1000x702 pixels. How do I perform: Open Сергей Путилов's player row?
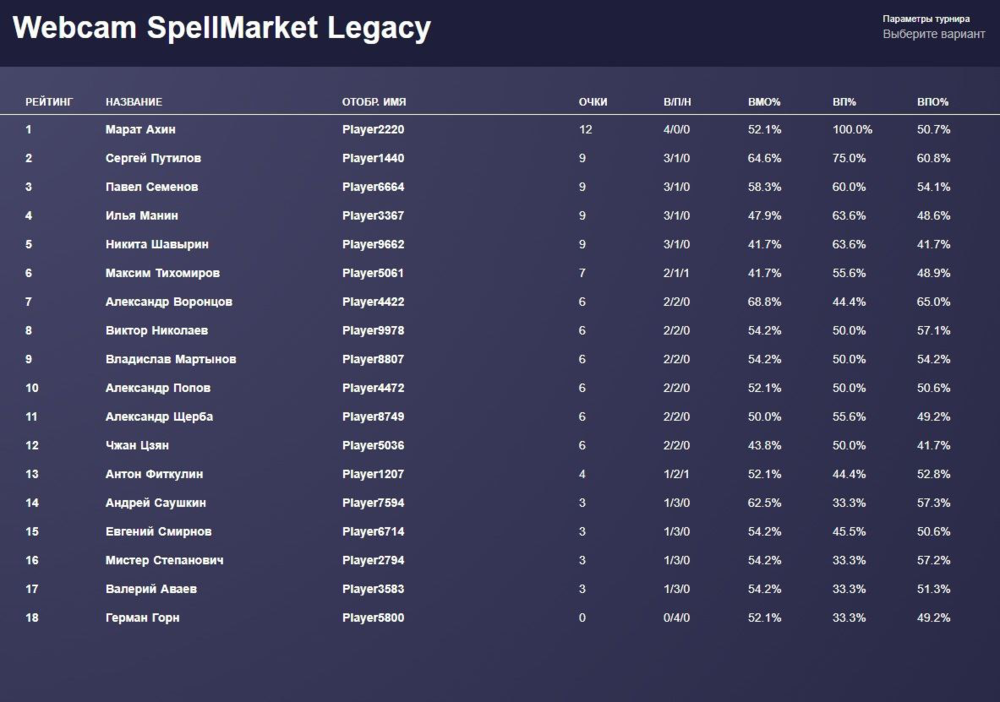(x=153, y=158)
